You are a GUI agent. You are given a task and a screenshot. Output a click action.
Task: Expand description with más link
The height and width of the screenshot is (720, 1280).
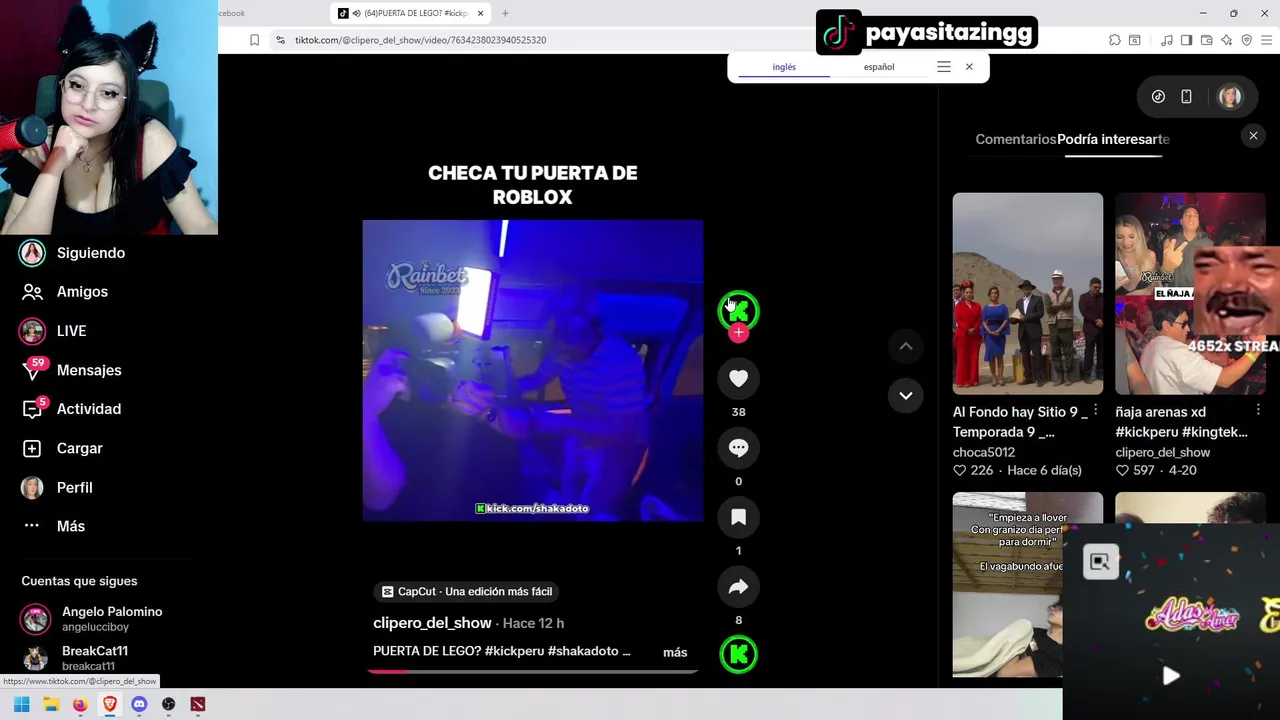[675, 652]
